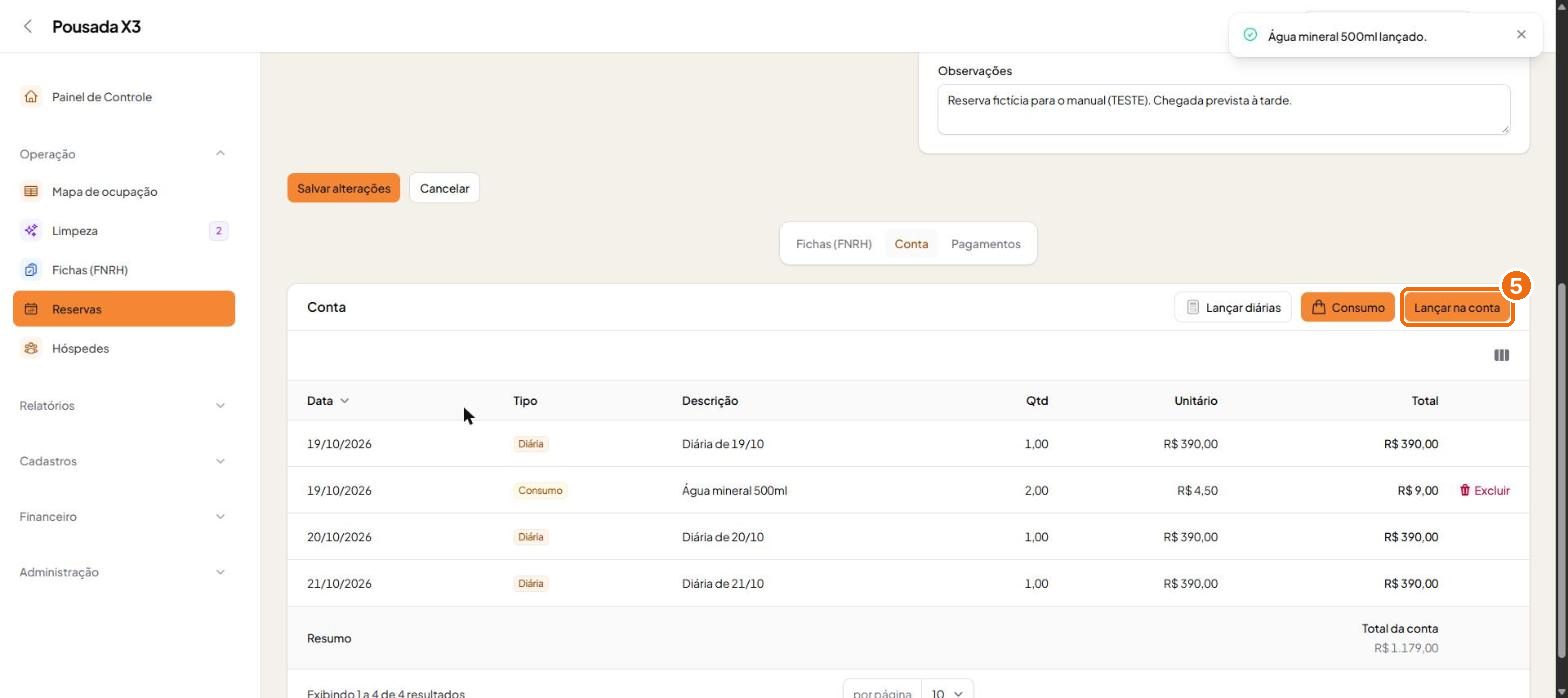Select the Conta tab
The image size is (1568, 698).
coord(911,243)
